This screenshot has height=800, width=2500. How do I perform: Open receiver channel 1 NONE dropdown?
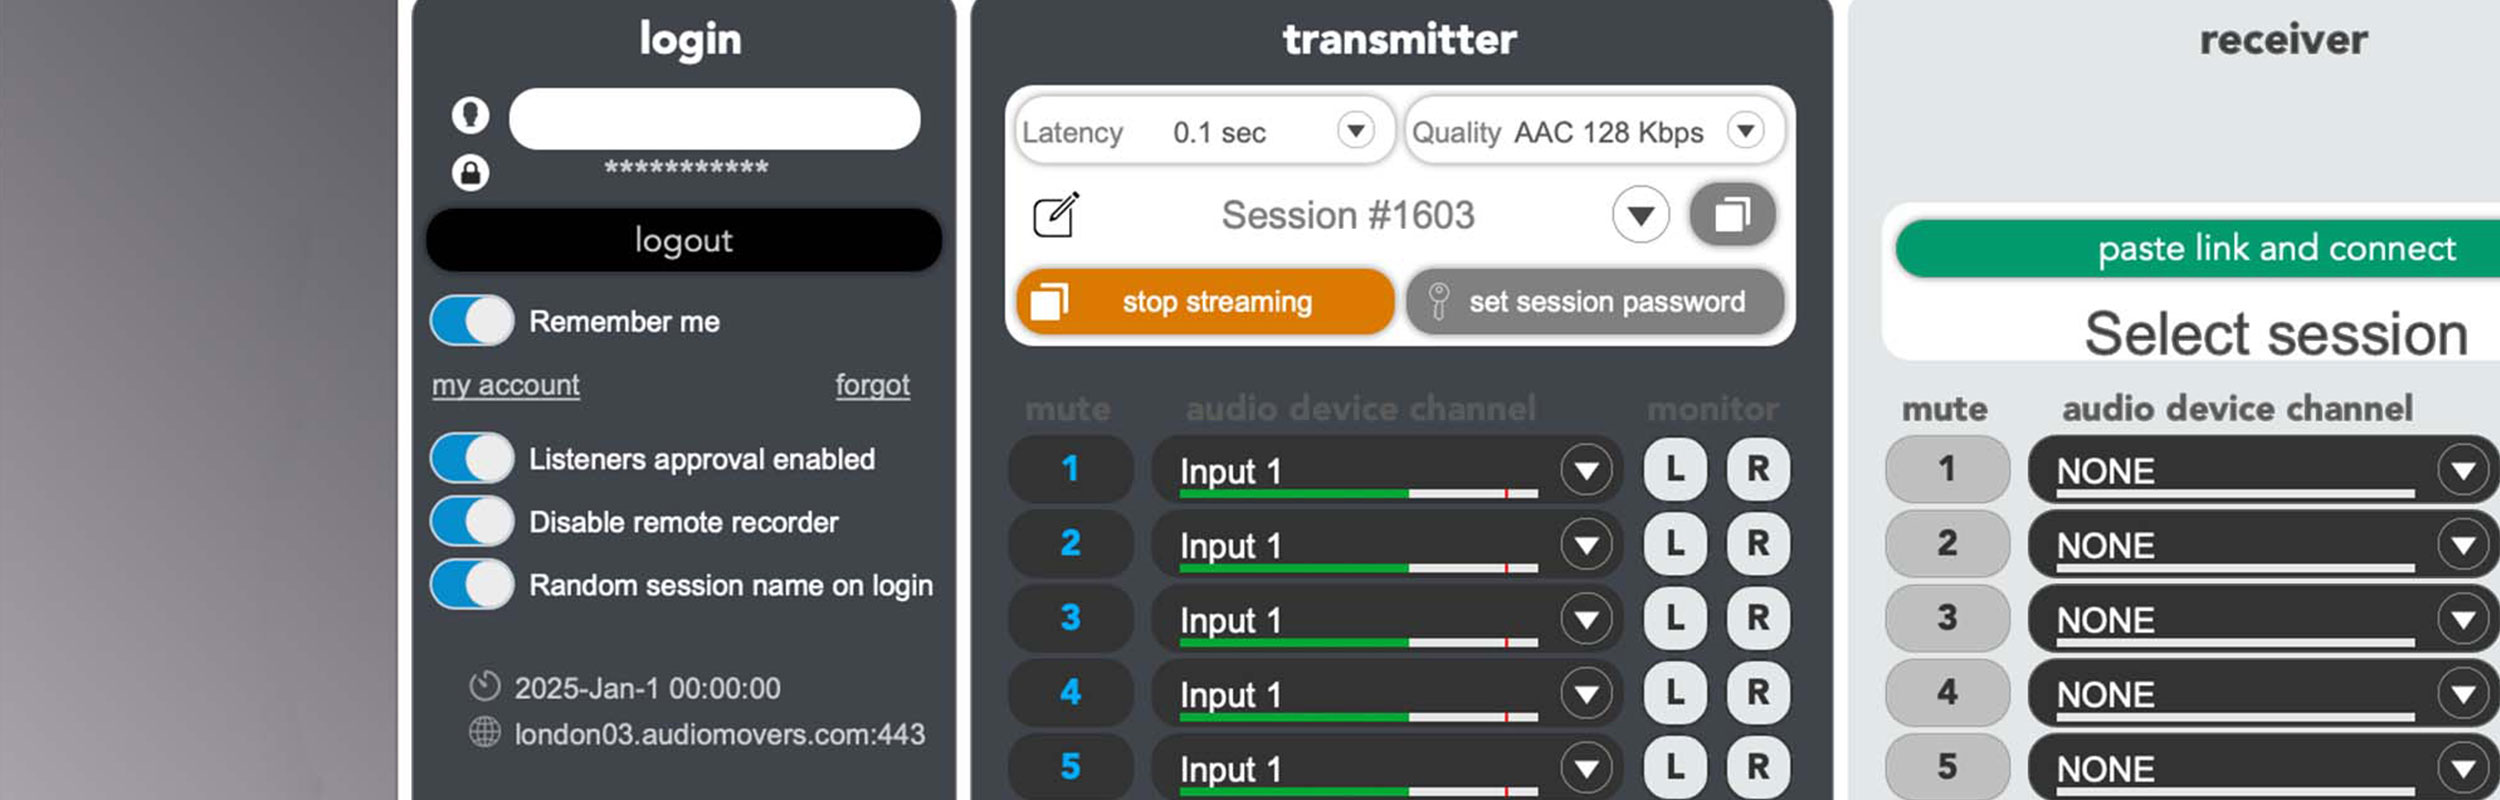(x=2462, y=470)
